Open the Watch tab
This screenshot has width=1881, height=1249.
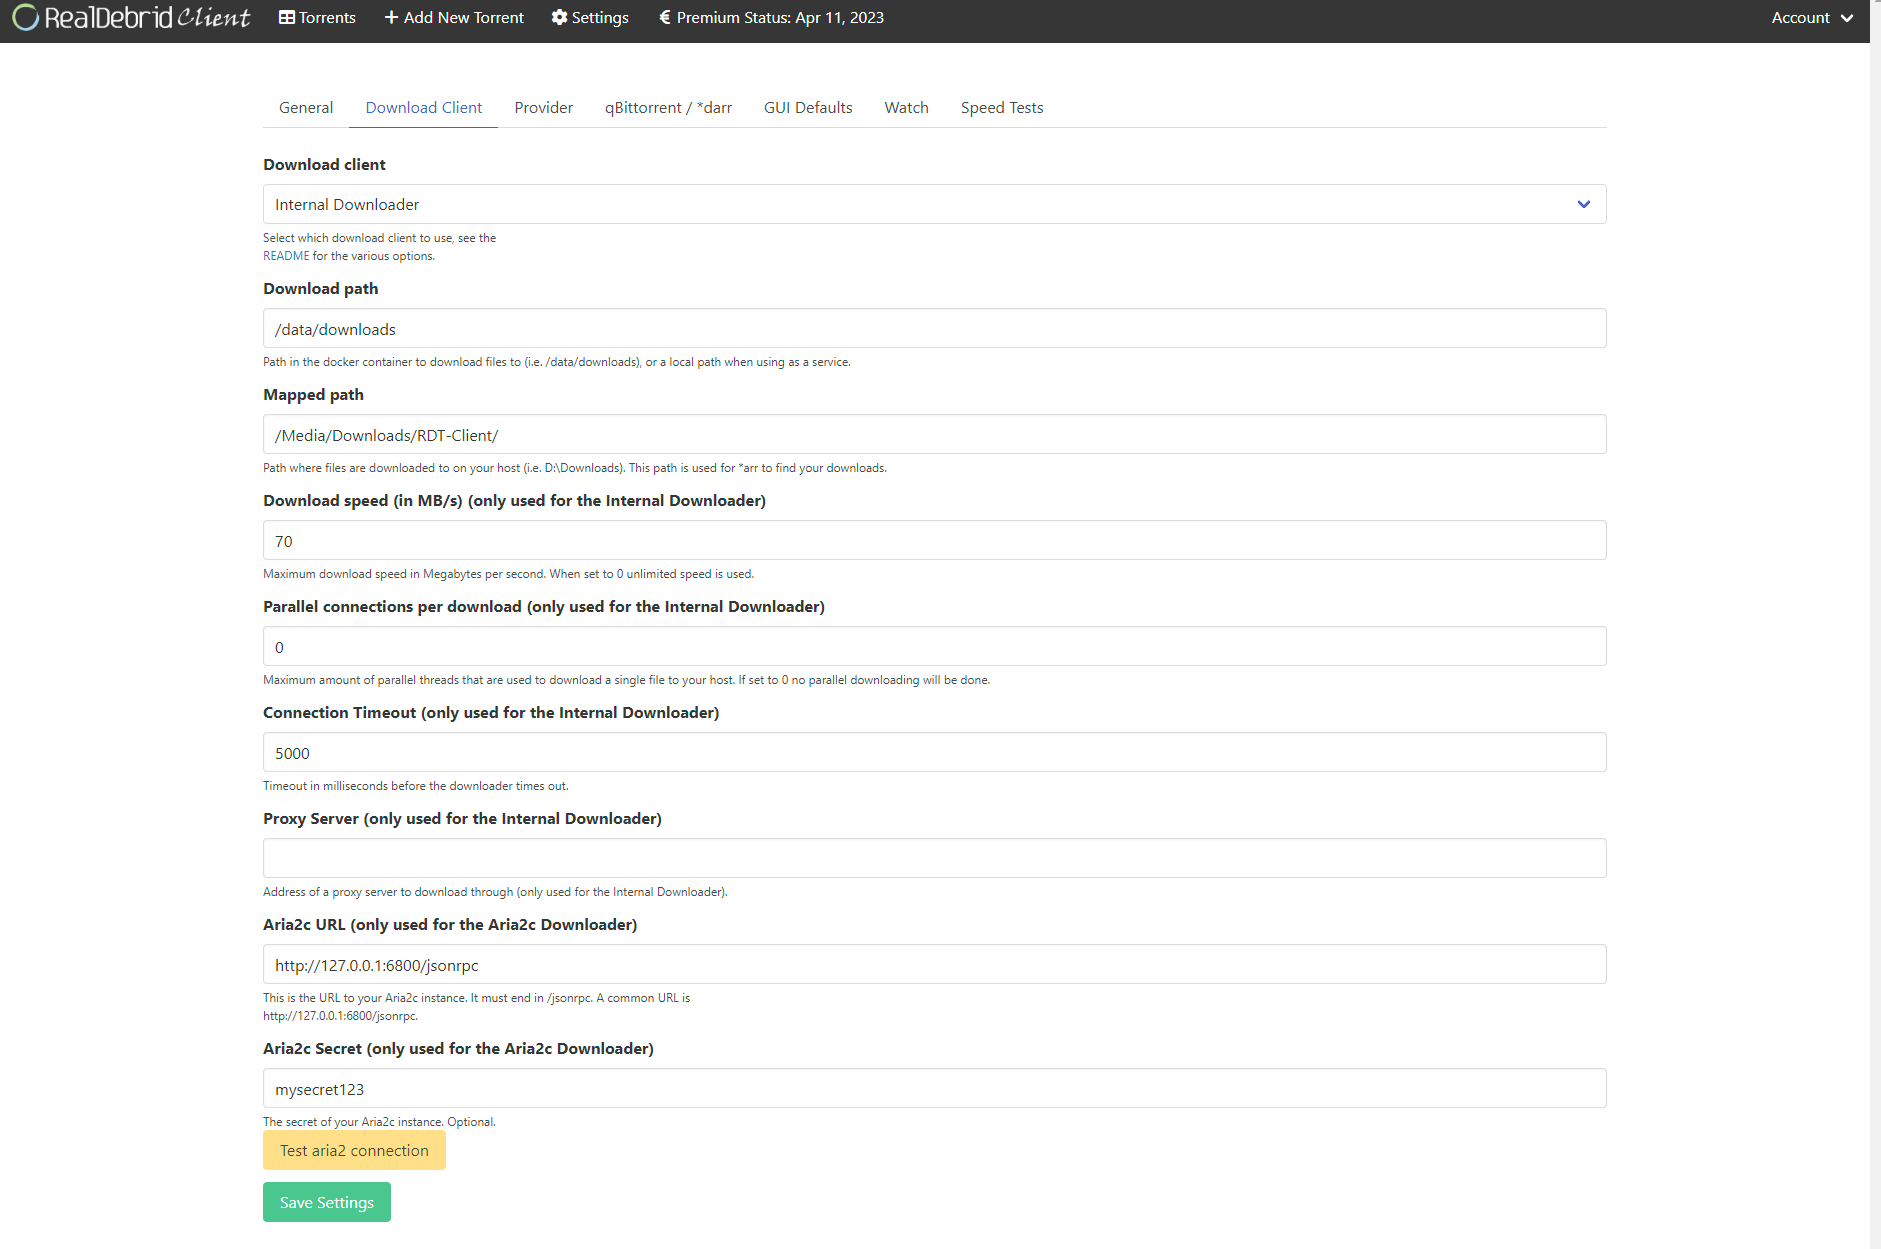pos(905,107)
